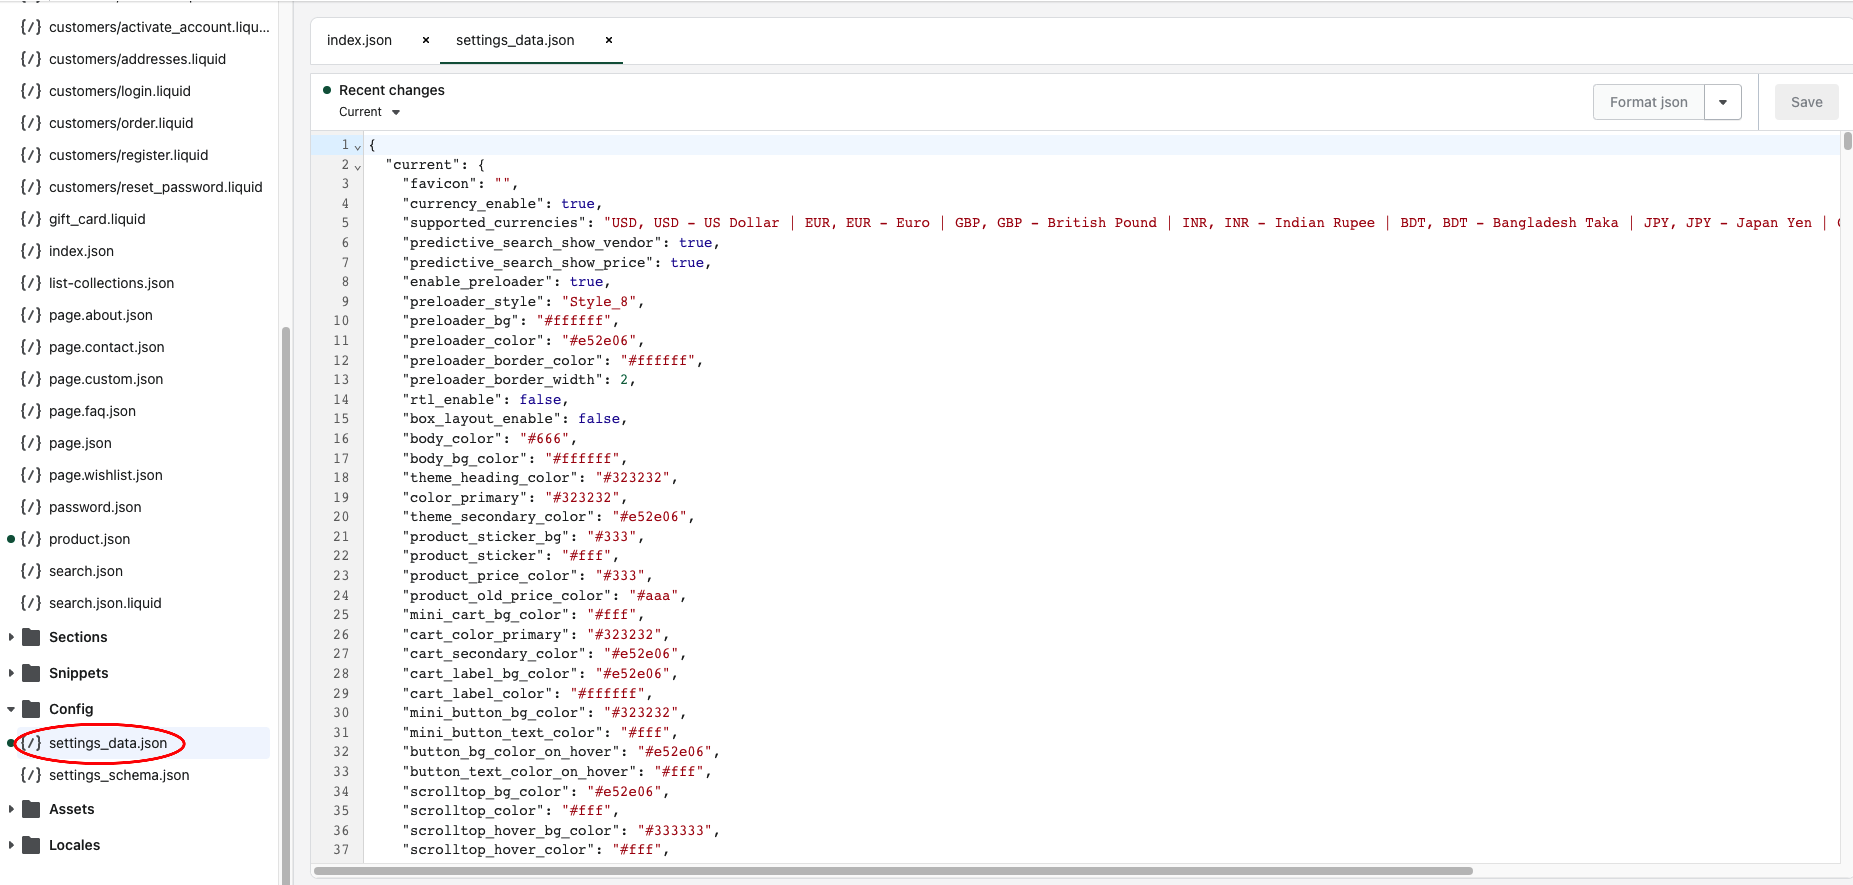Click the editor horizontal scrollbar
This screenshot has width=1853, height=885.
[x=893, y=871]
